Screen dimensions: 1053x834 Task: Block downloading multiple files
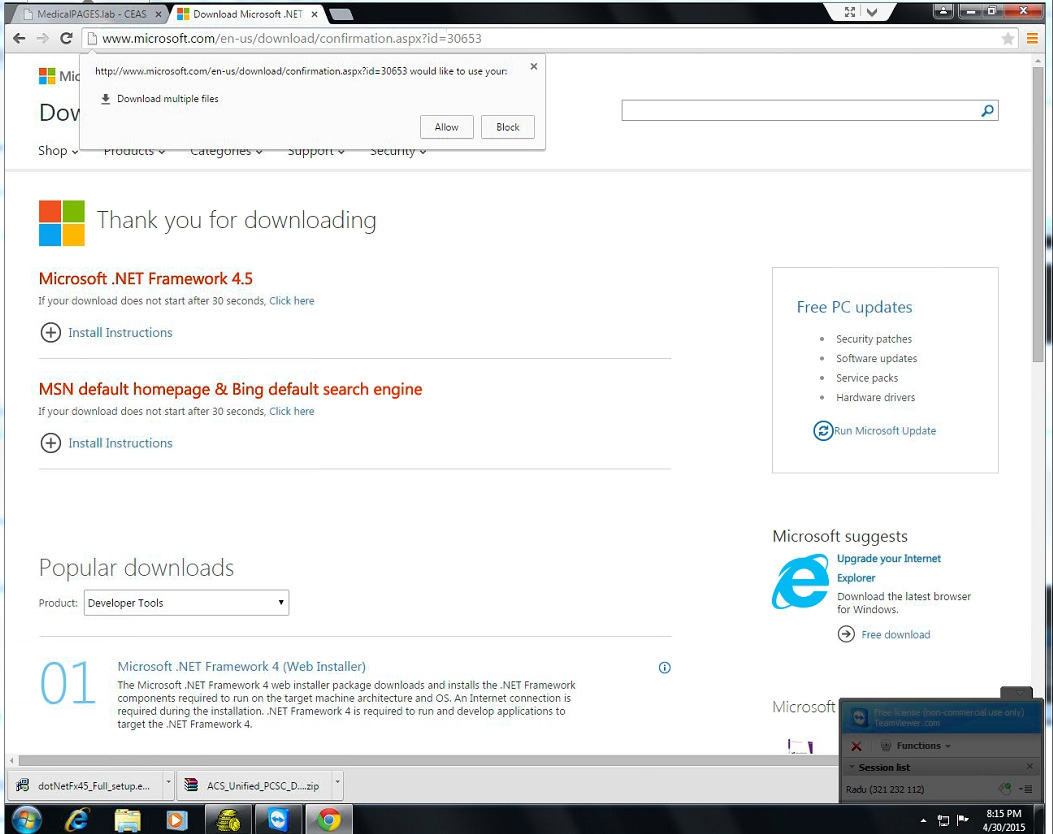coord(508,127)
